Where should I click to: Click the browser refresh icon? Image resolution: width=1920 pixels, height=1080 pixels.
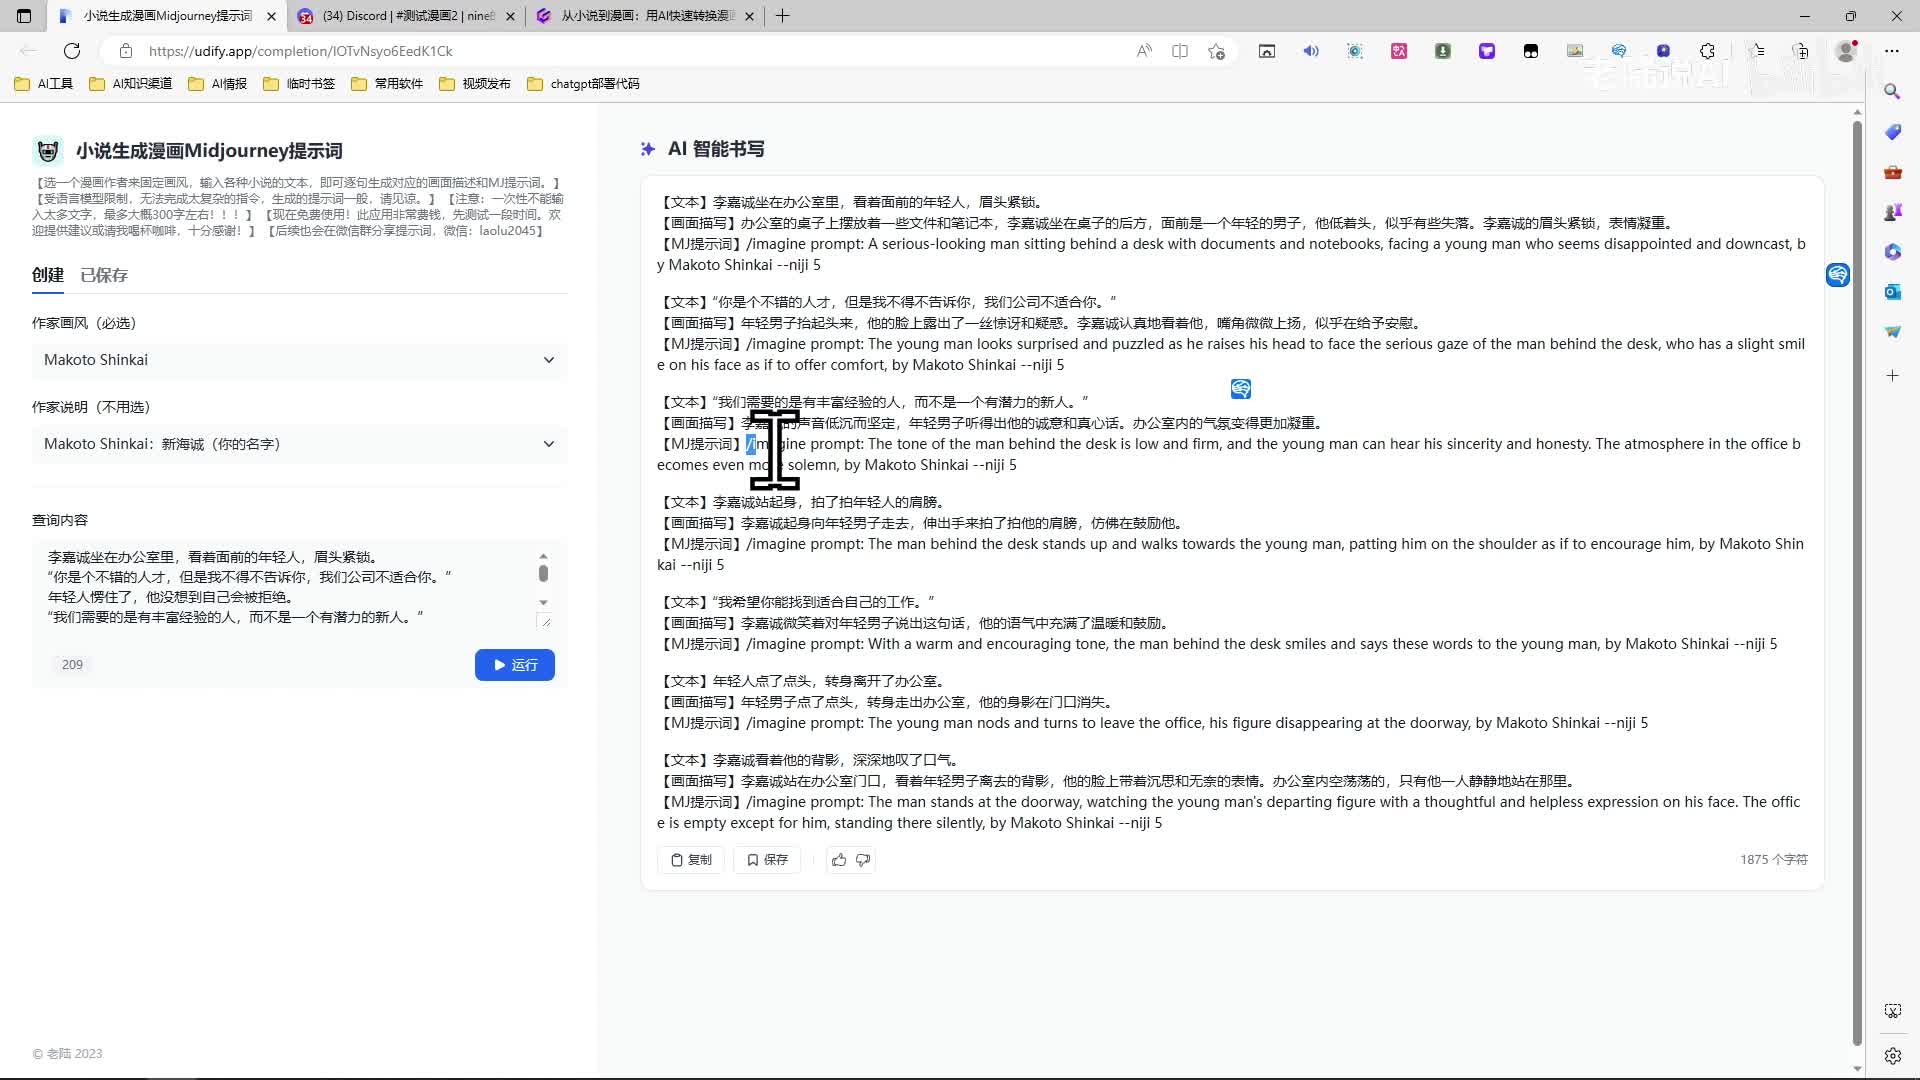(72, 51)
